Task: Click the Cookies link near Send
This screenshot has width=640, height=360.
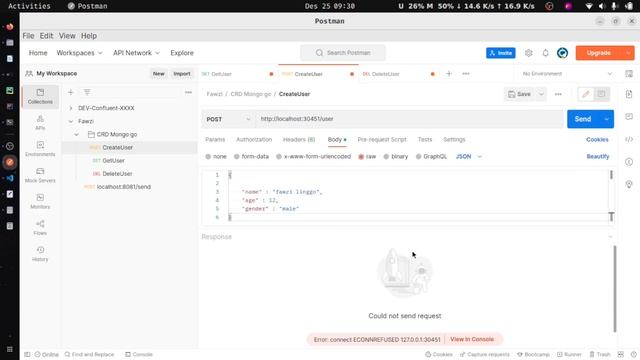Action: (x=597, y=140)
